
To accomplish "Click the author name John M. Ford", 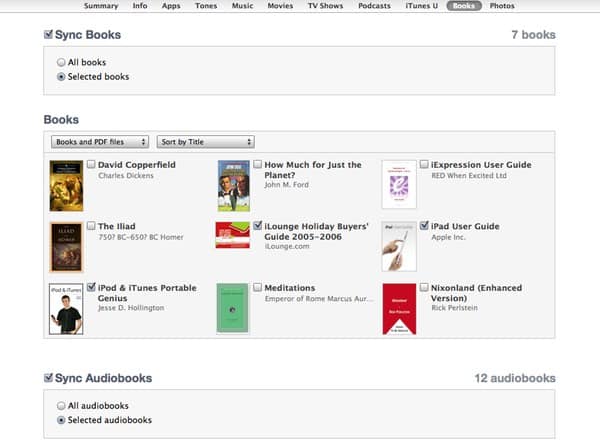I will coord(287,184).
